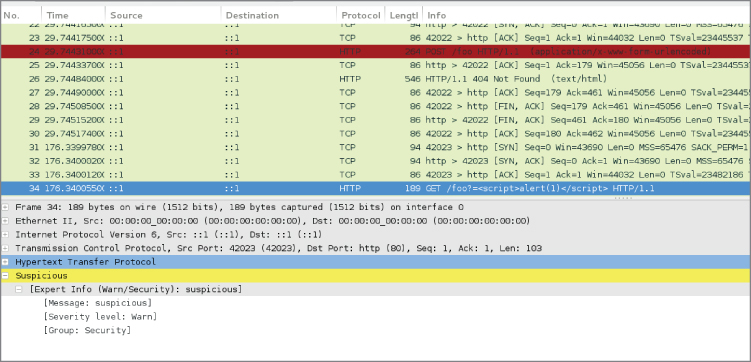Expand the Ethernet II tree node
The height and width of the screenshot is (362, 751).
5,221
